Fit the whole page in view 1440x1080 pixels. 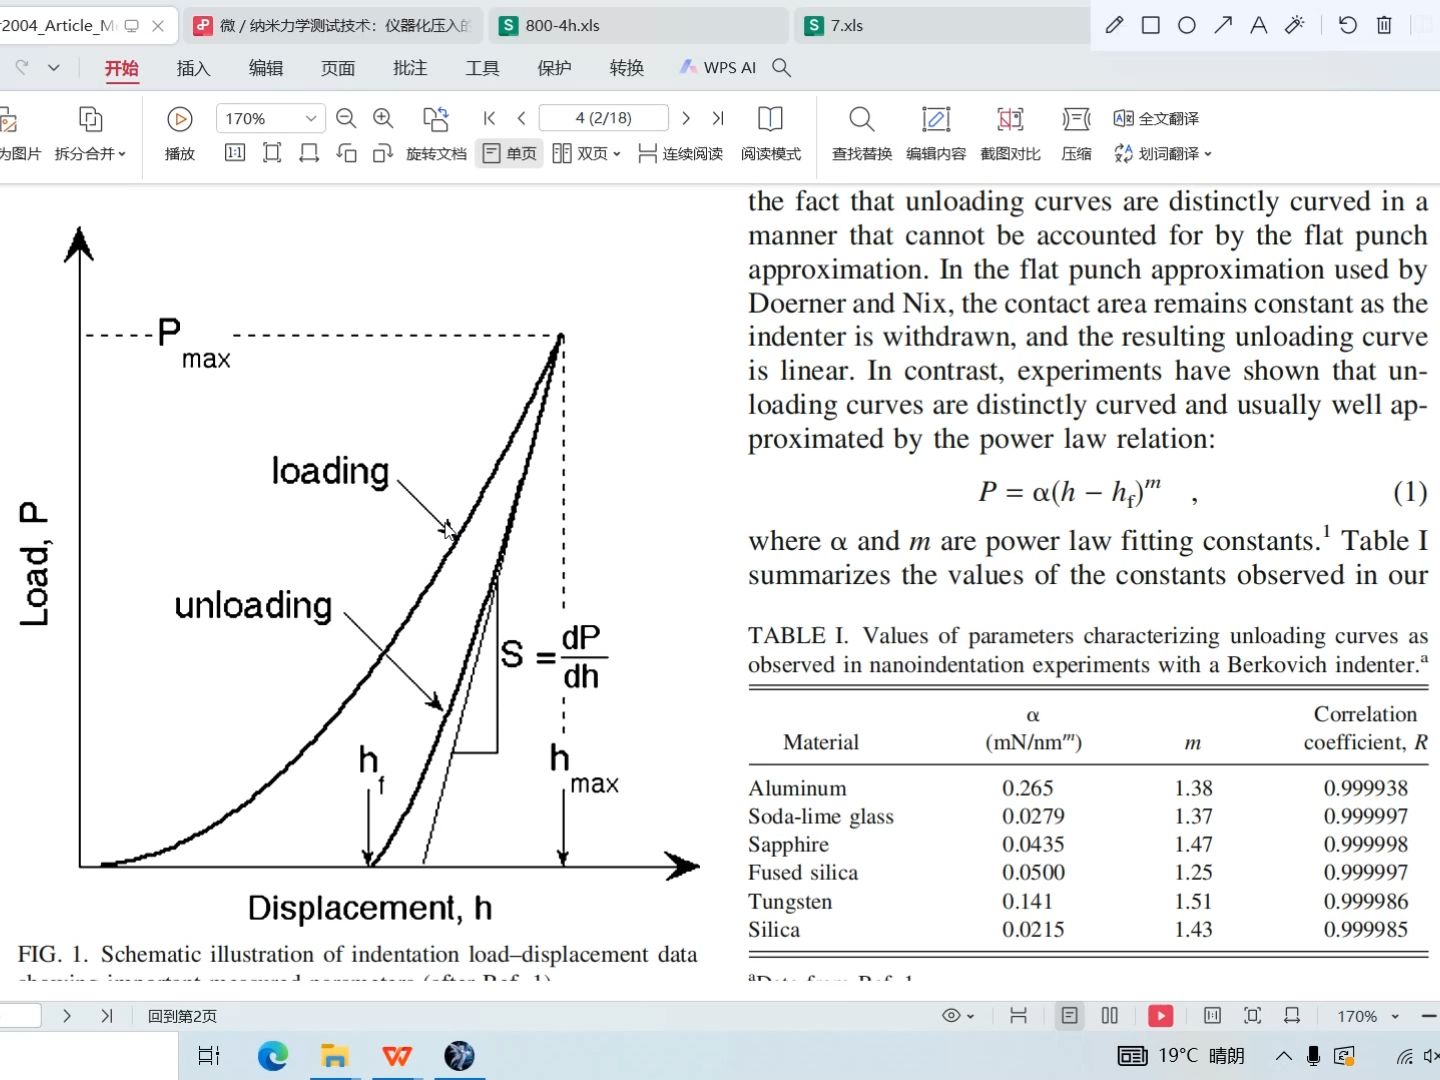(x=272, y=153)
